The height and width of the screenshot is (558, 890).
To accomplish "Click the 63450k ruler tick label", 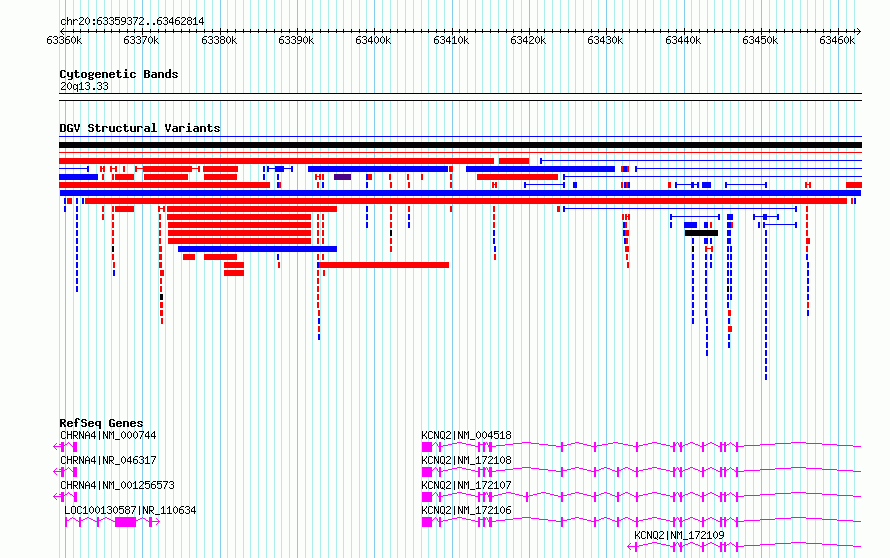I will coord(761,40).
